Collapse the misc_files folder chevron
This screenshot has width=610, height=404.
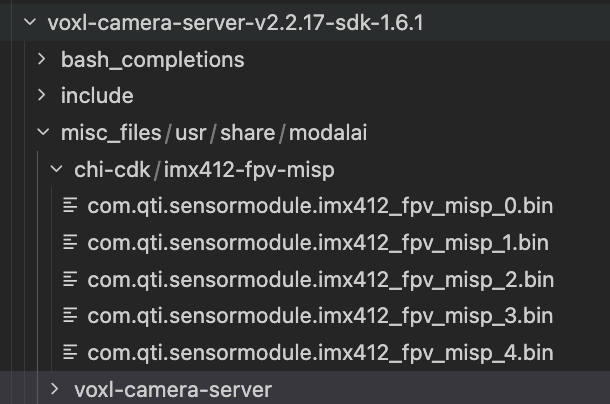point(42,132)
